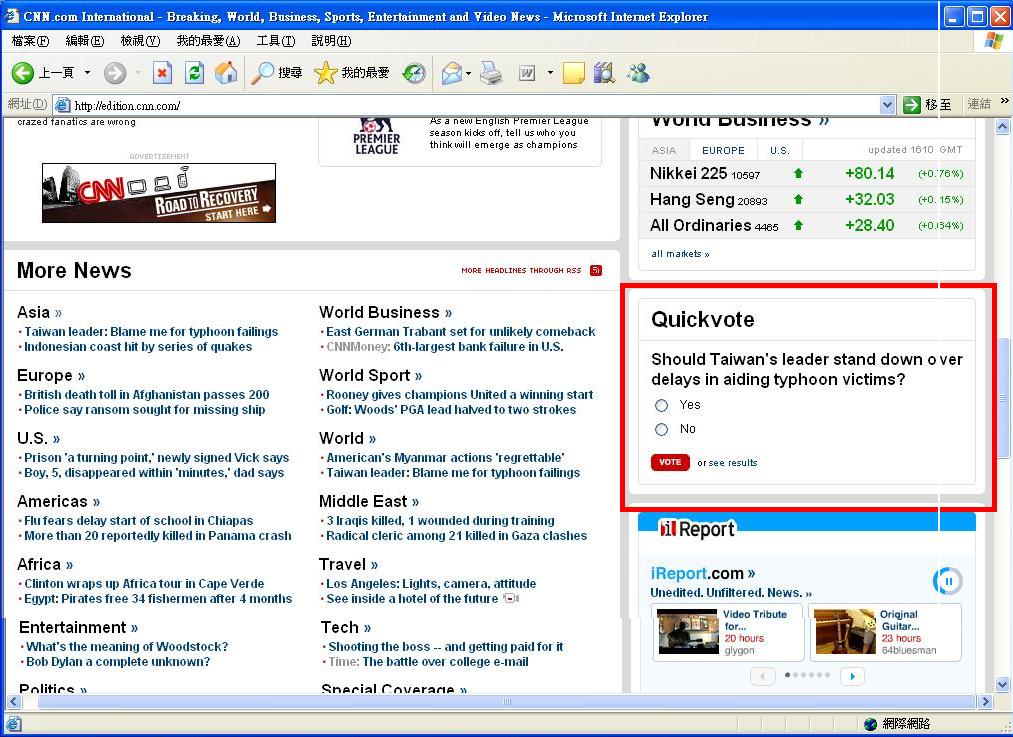Screen dimensions: 1013x737
Task: Open the 檢視 (View) menu
Action: click(140, 41)
